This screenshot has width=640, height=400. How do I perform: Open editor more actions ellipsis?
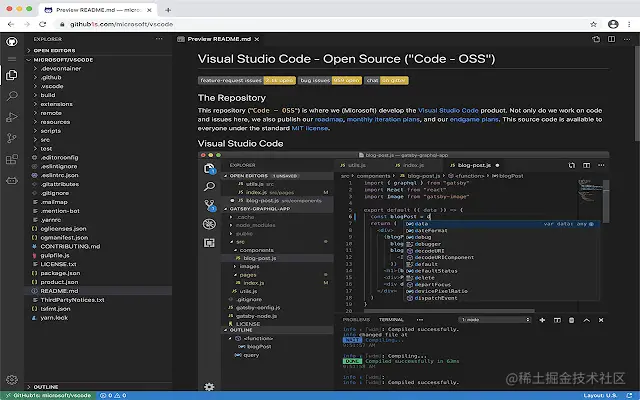[627, 39]
